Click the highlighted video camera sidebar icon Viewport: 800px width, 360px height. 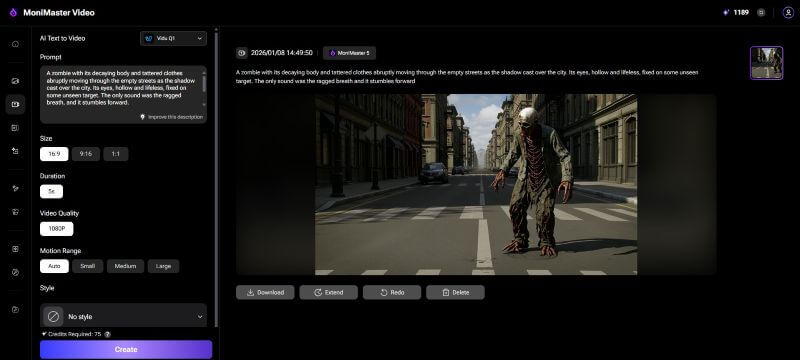click(x=15, y=105)
